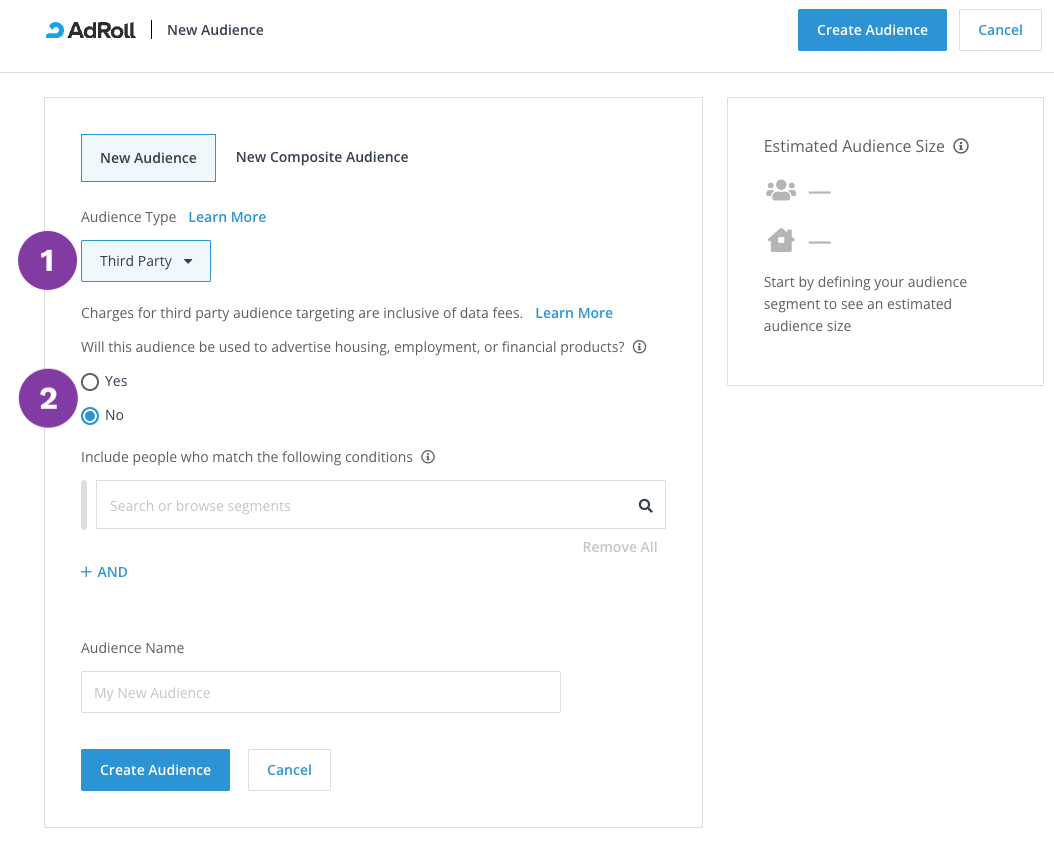The height and width of the screenshot is (843, 1054).
Task: Click the household icon
Action: (780, 240)
